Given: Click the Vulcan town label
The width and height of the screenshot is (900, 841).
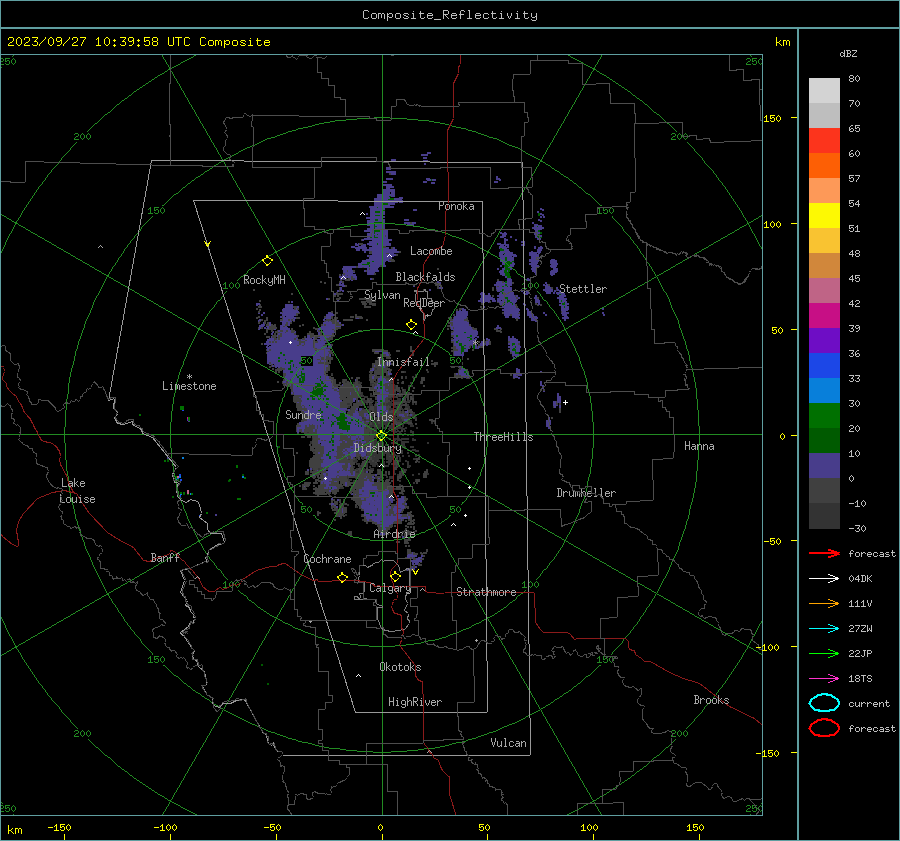Looking at the screenshot, I should click(508, 743).
